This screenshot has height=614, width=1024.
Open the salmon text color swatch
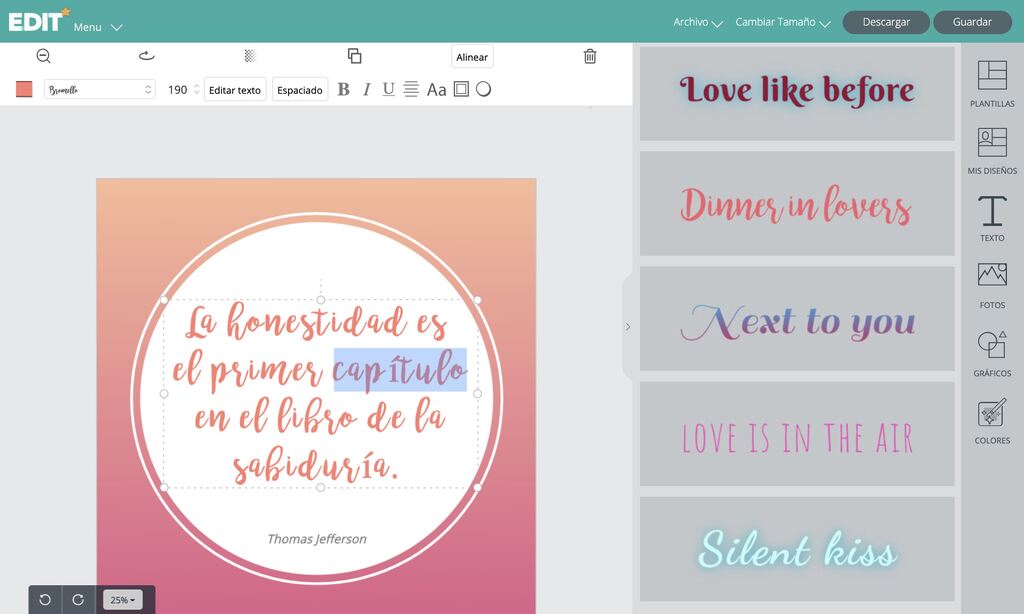pyautogui.click(x=24, y=89)
